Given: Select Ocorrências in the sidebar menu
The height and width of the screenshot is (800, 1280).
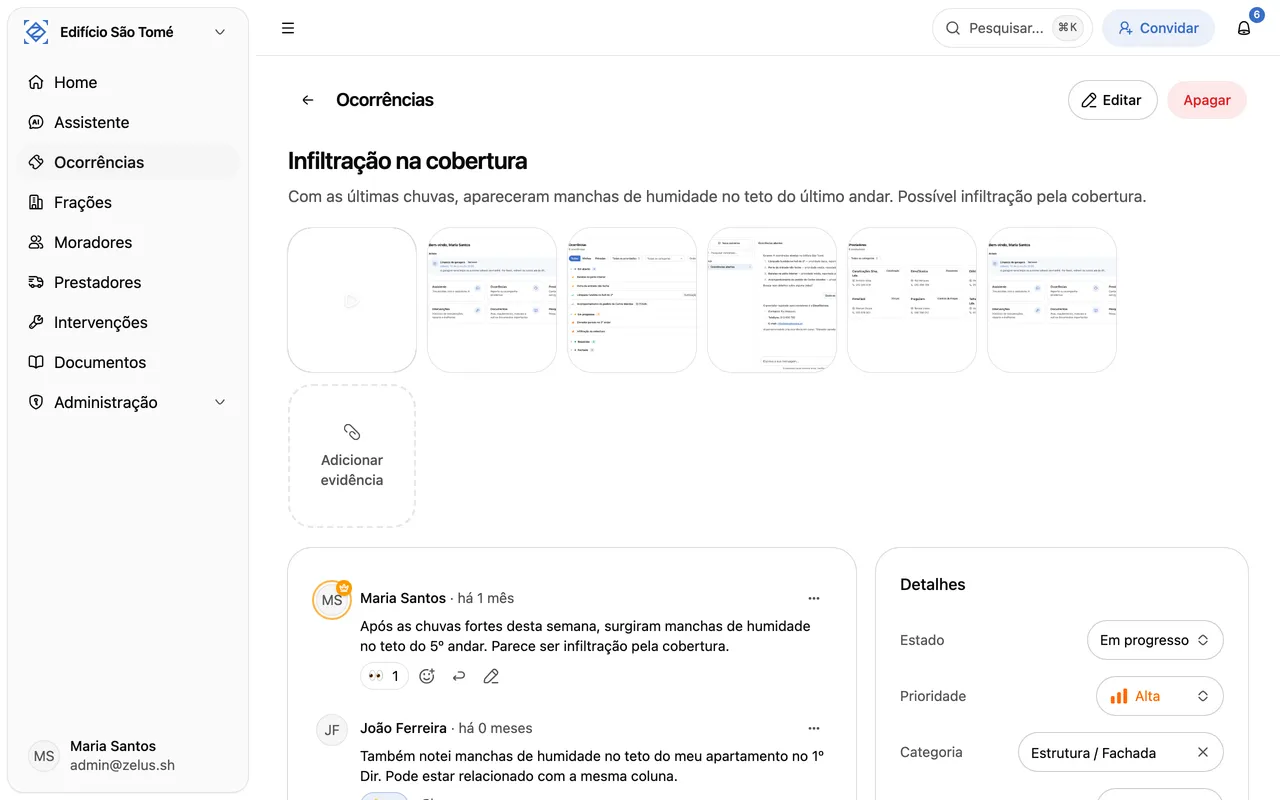Looking at the screenshot, I should pos(128,162).
